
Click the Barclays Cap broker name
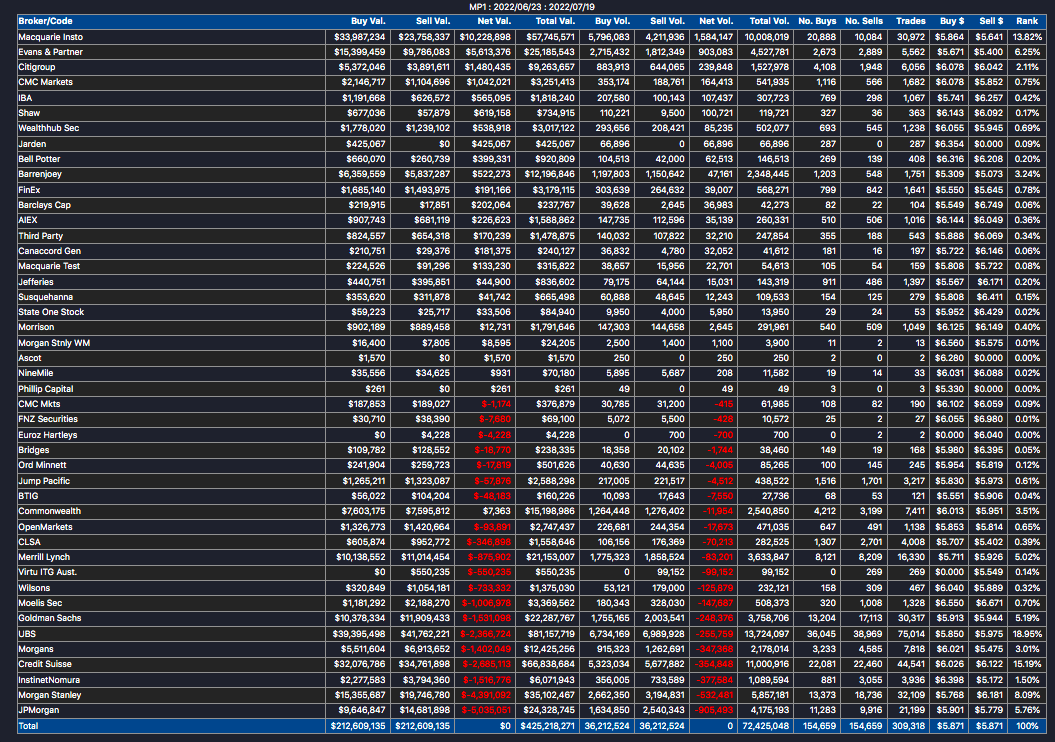pyautogui.click(x=44, y=205)
